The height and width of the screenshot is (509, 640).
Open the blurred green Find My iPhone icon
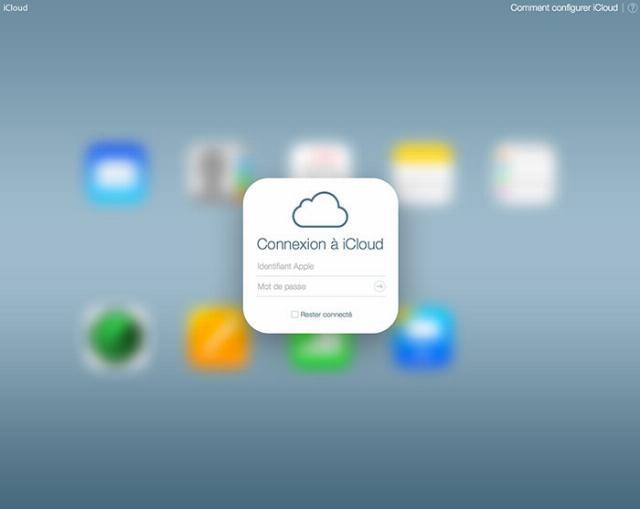tap(117, 337)
